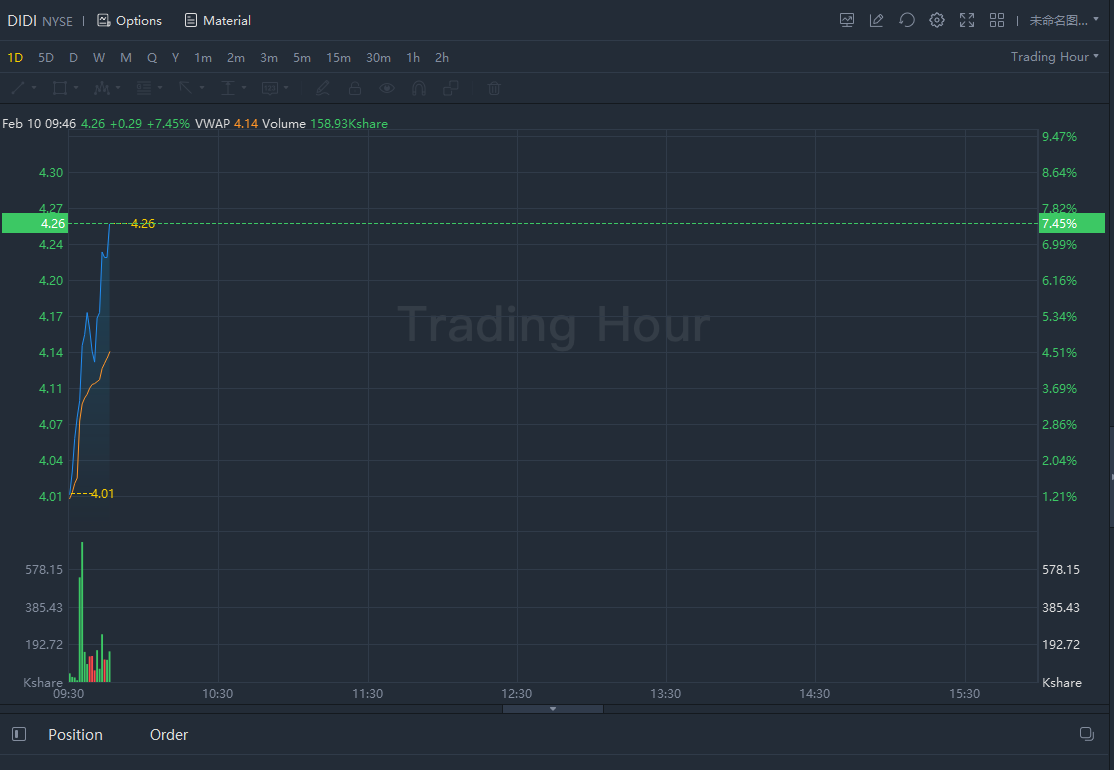1114x770 pixels.
Task: Expand the wave pattern tool options arrow
Action: [118, 88]
